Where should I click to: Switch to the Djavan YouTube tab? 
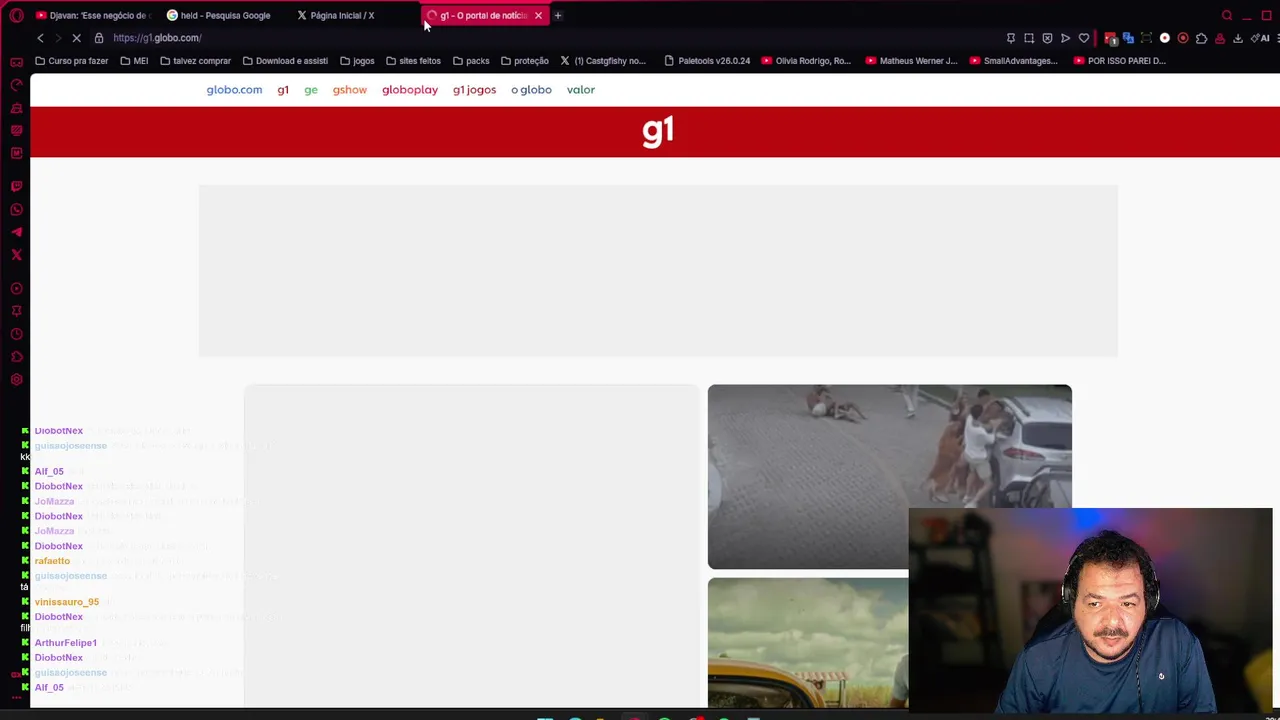pos(92,15)
